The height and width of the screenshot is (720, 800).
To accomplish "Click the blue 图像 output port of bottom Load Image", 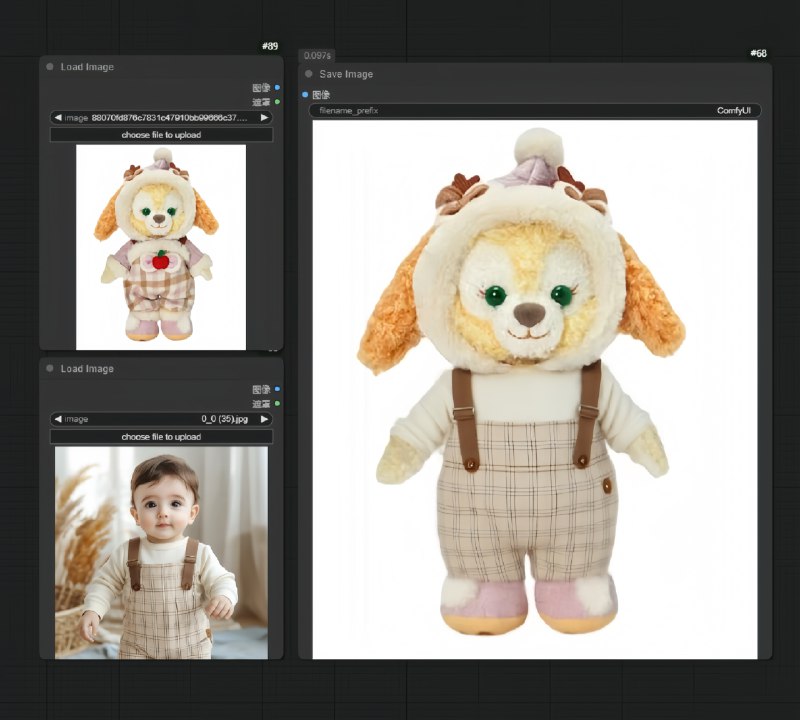I will click(x=277, y=389).
